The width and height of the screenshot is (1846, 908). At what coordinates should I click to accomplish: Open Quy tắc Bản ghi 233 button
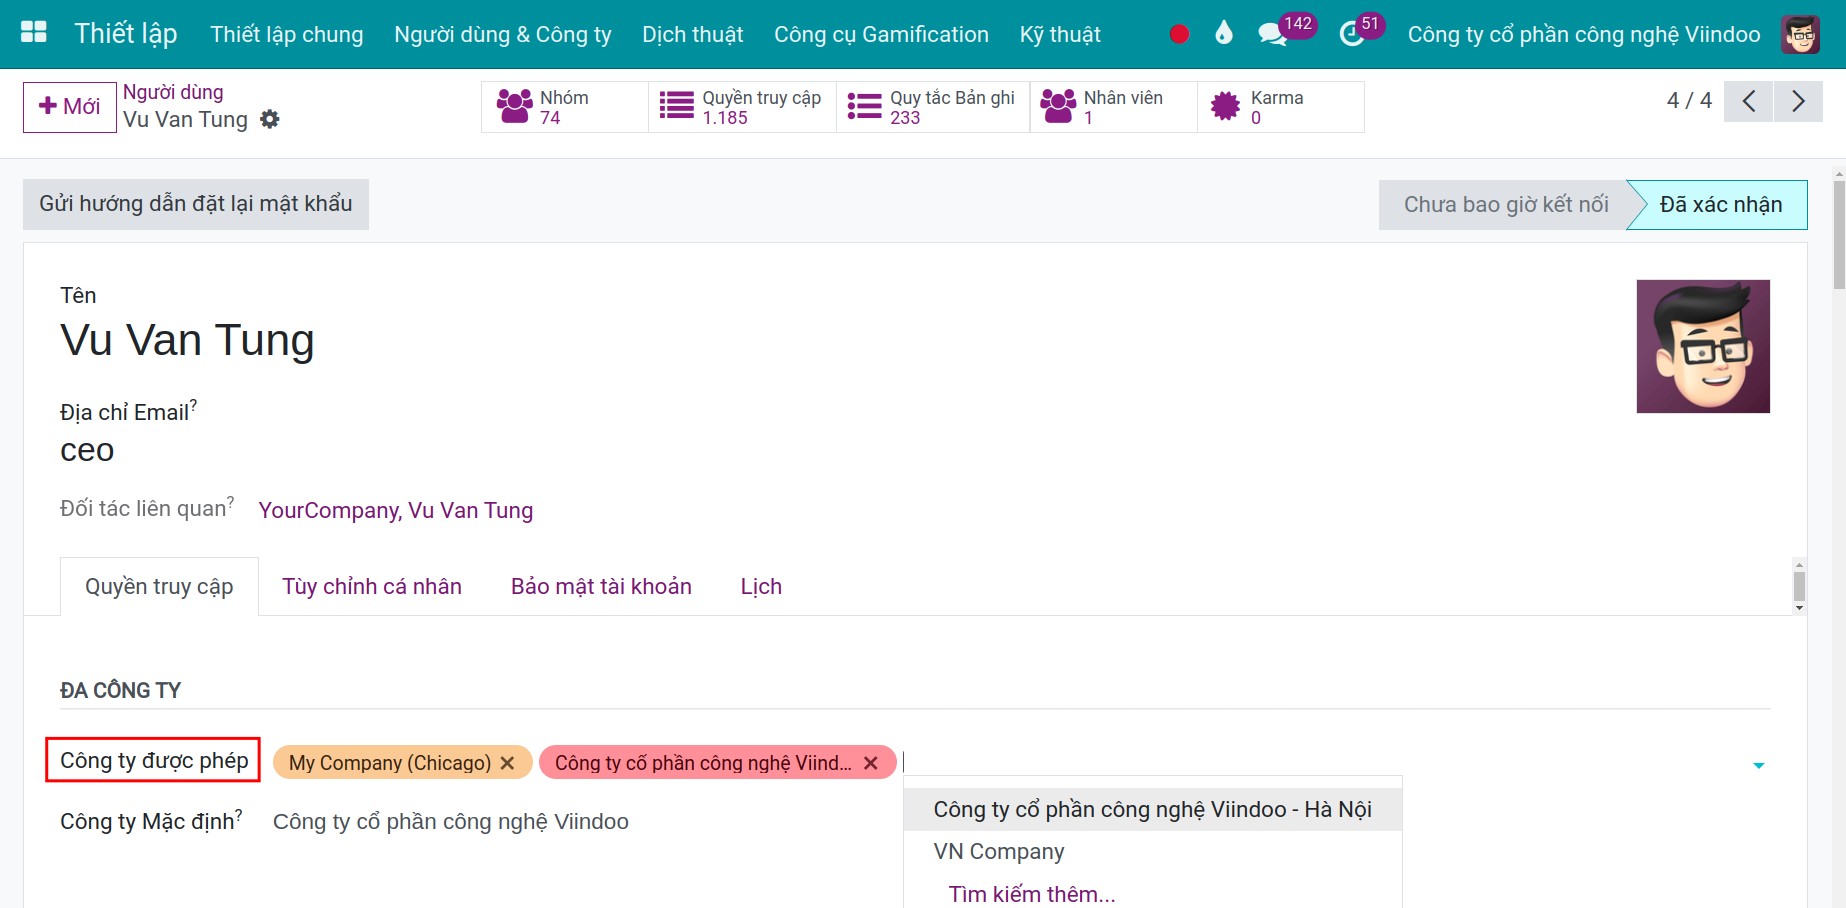pos(933,107)
